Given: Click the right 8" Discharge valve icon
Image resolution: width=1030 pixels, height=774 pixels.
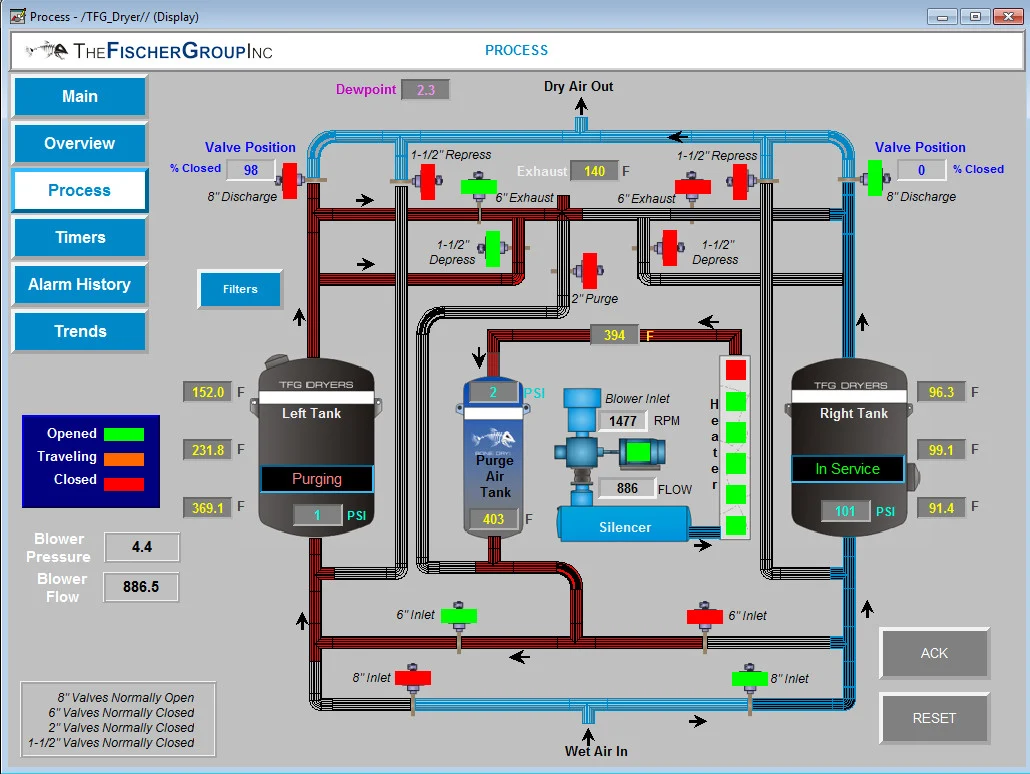Looking at the screenshot, I should click(x=876, y=177).
